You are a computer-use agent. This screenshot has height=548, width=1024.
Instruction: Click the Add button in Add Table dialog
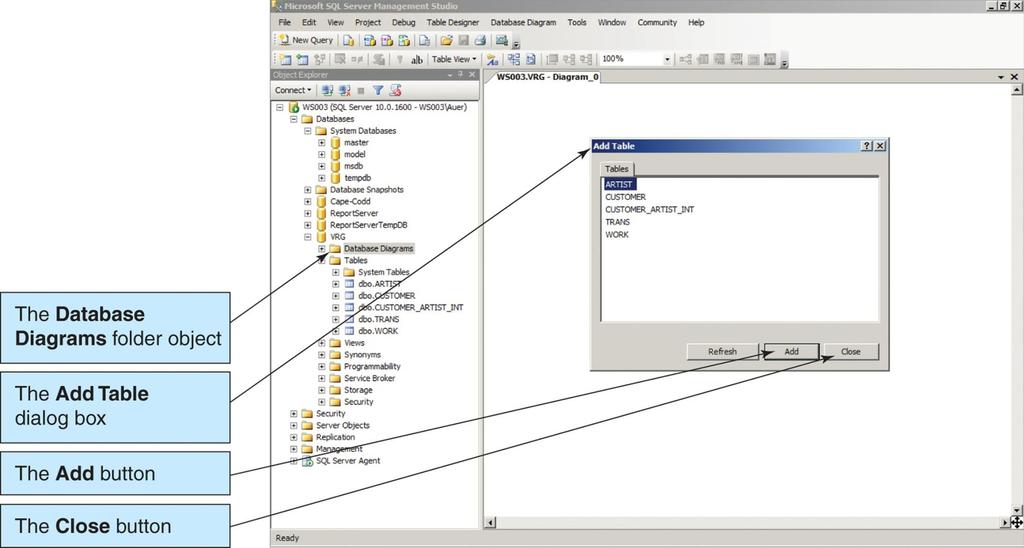point(792,351)
